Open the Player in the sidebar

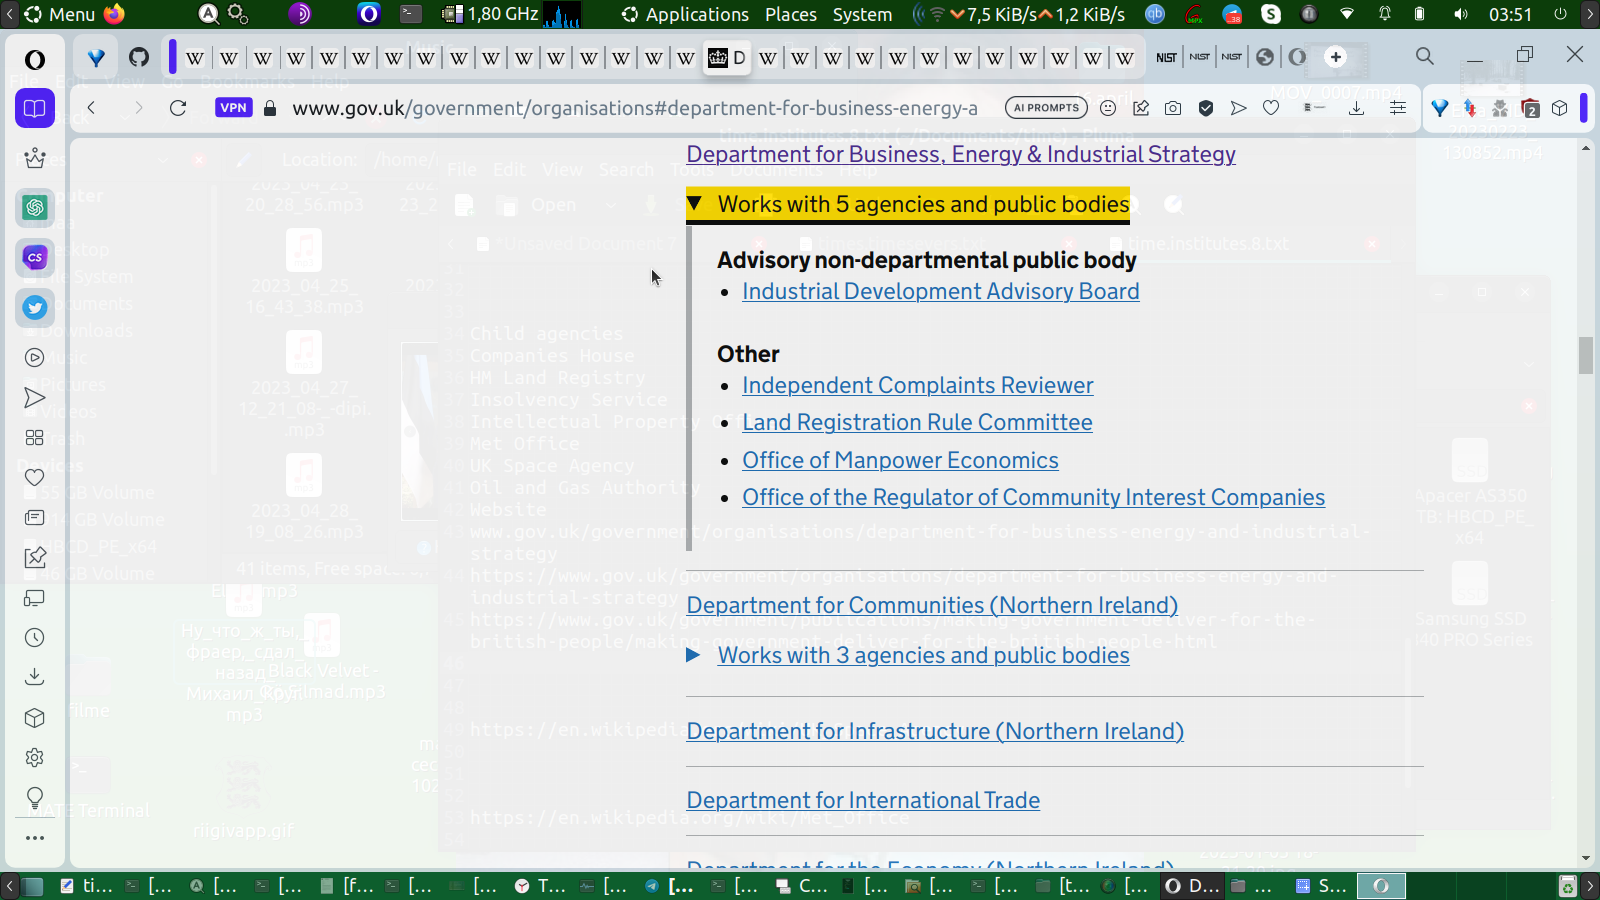(35, 358)
